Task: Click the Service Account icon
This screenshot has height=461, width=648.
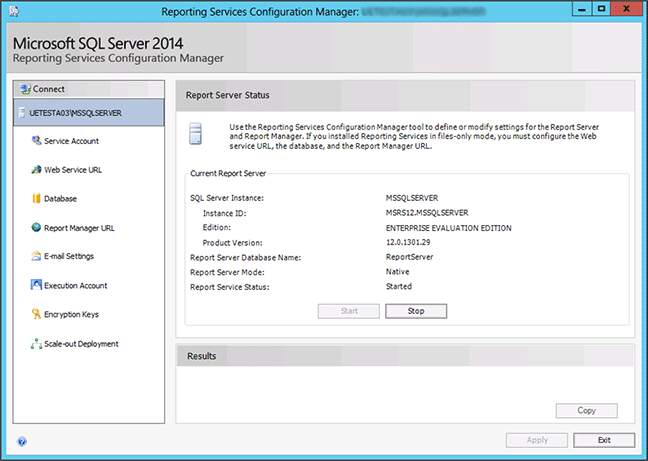Action: click(36, 141)
